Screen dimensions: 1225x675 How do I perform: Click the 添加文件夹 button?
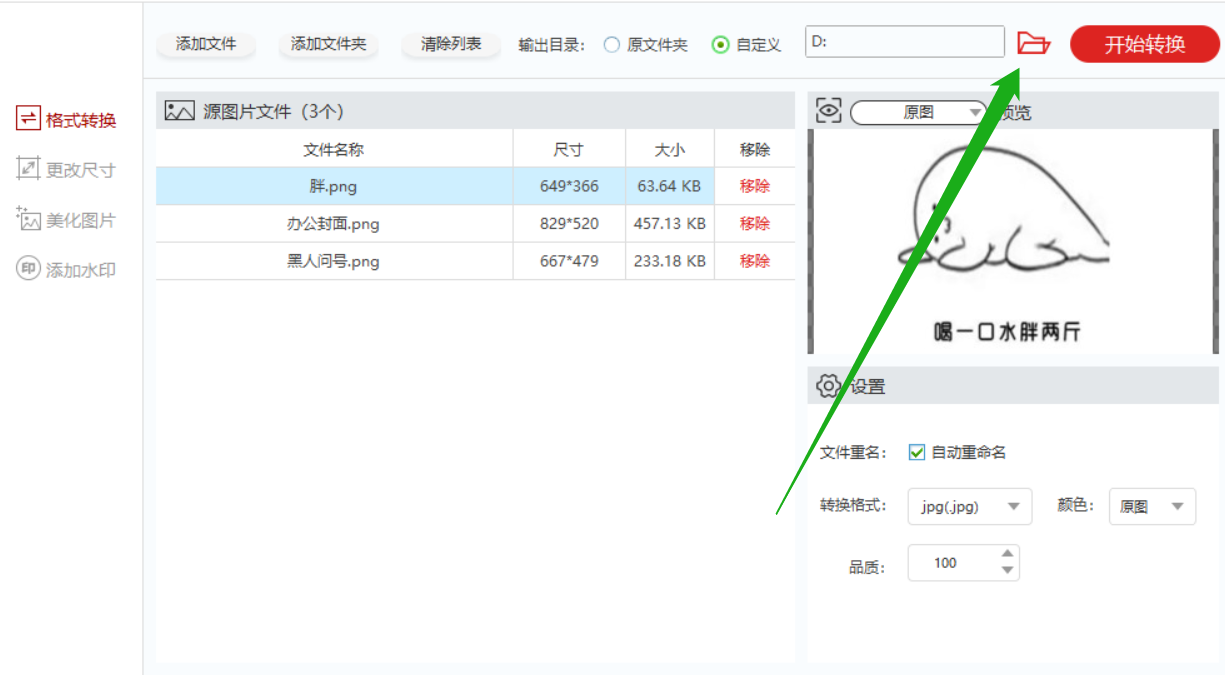point(328,44)
